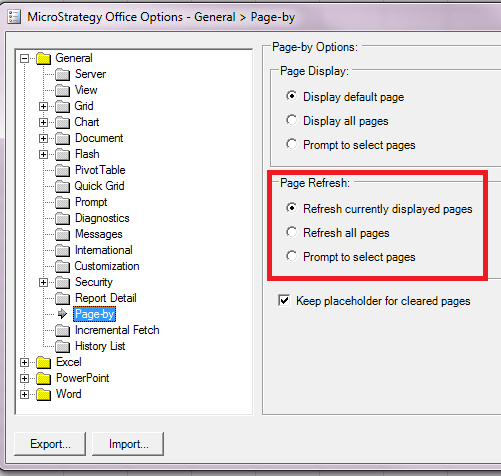Expand the Grid tree node
Viewport: 501px width, 476px height.
(x=43, y=106)
